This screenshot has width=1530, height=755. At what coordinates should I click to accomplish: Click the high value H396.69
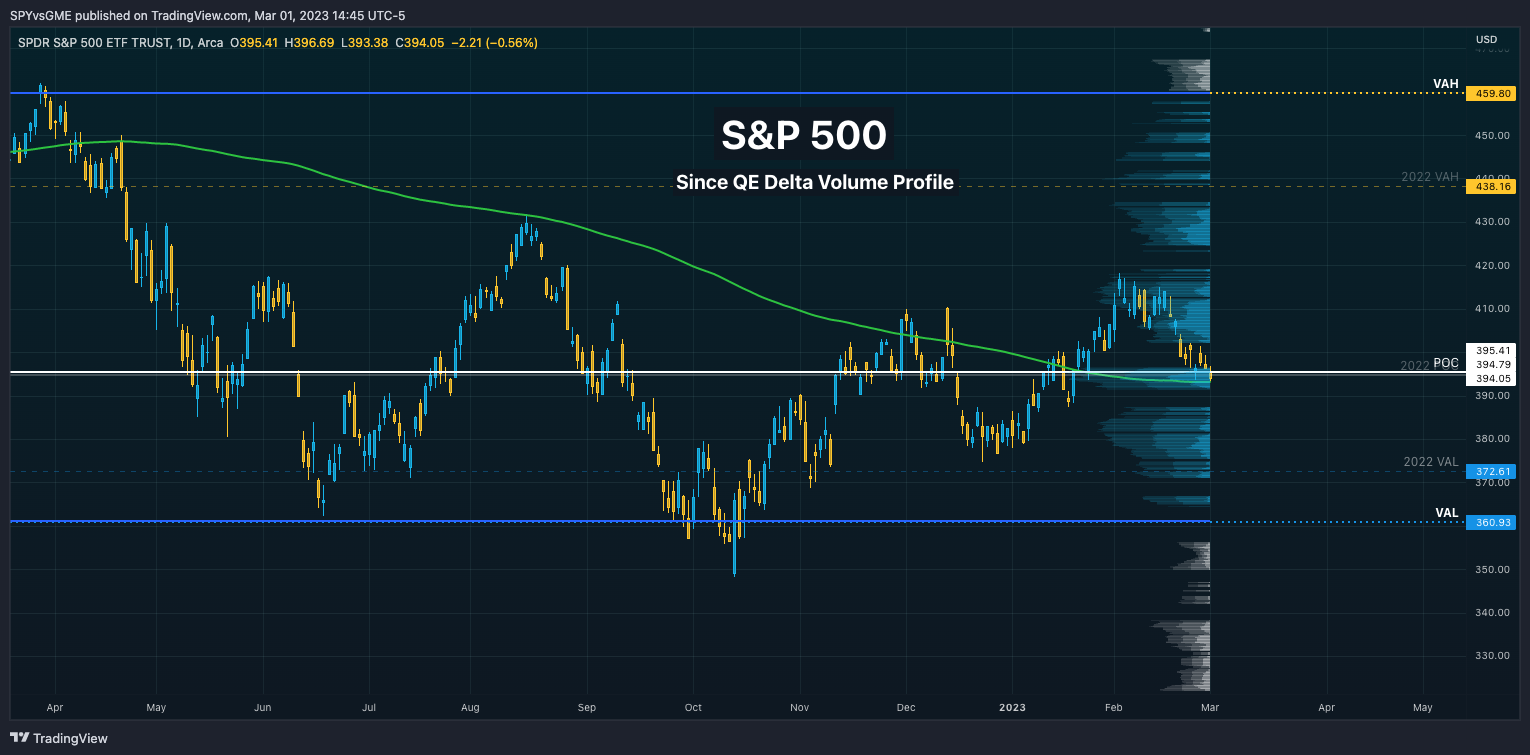(310, 43)
